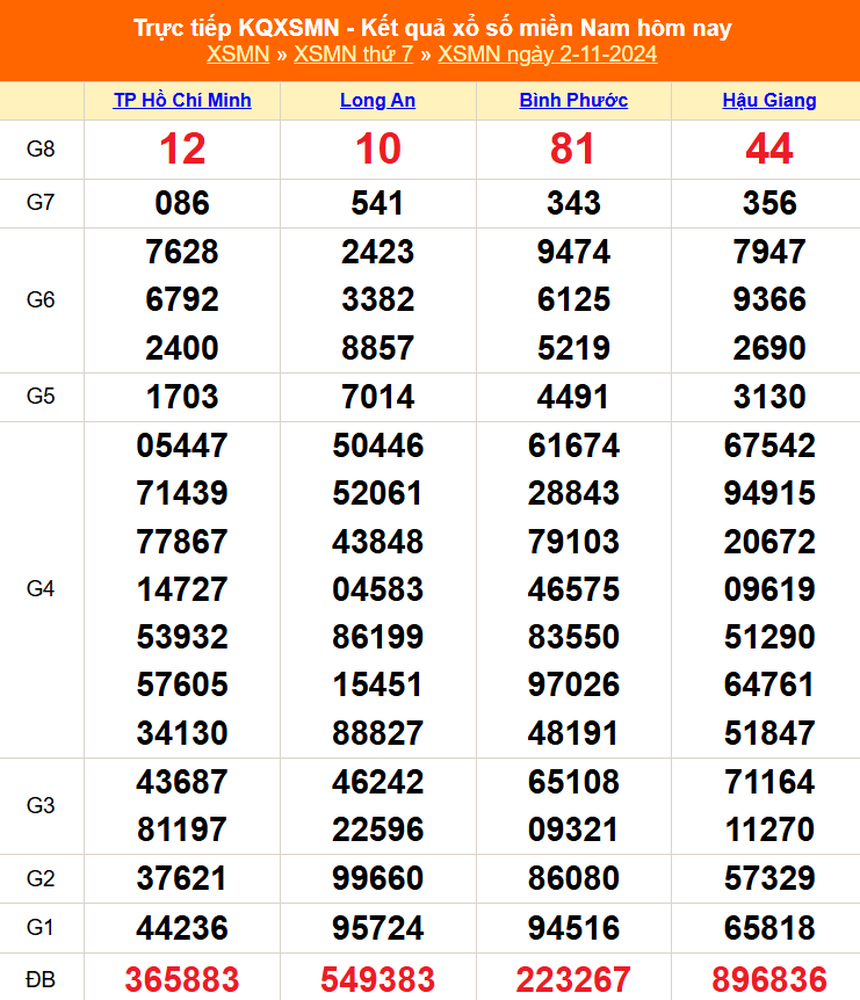
Task: Open the Bình Phước province results link
Action: point(573,100)
